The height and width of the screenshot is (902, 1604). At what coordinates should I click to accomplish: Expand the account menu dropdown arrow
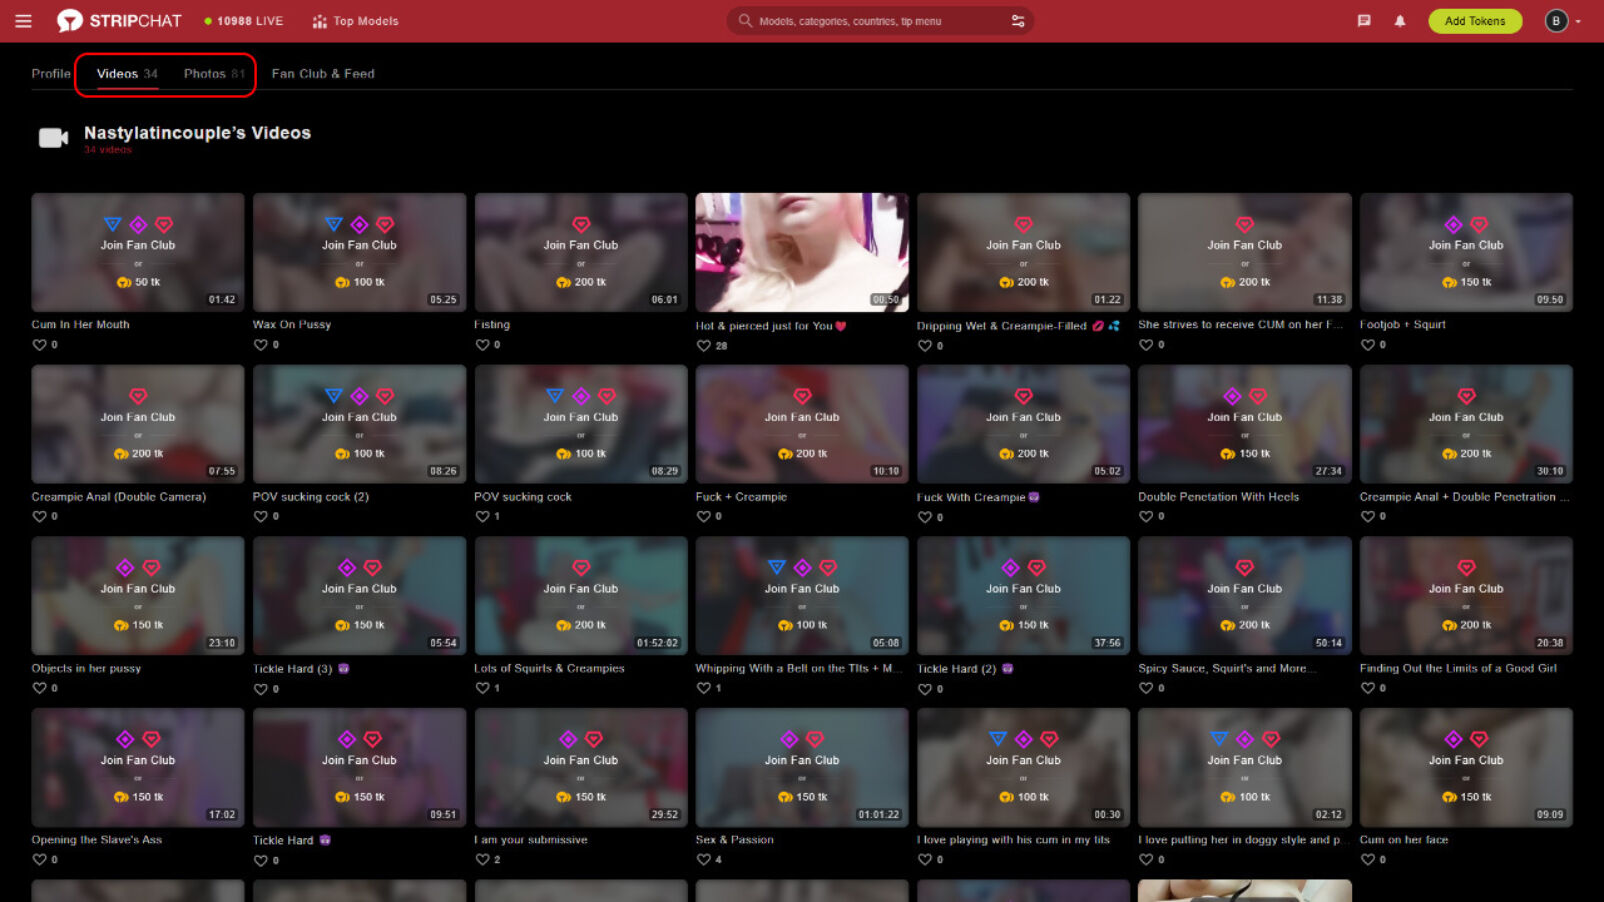point(1578,20)
